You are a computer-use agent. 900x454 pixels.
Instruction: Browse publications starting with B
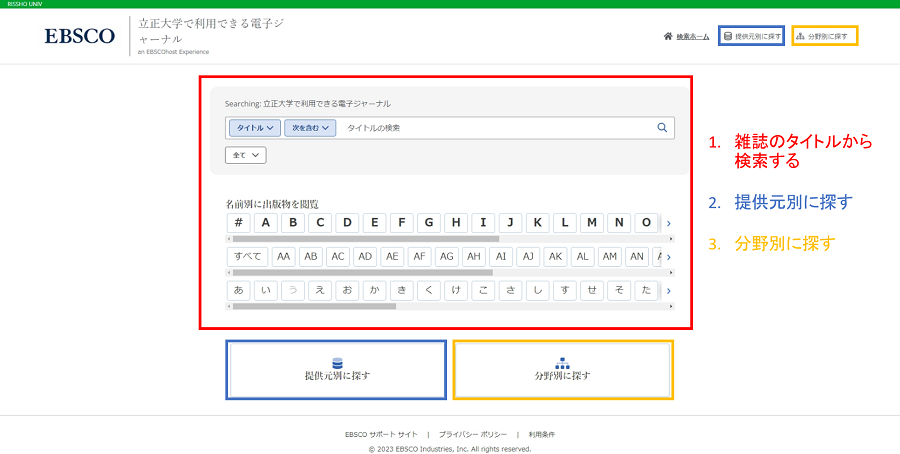pos(293,223)
